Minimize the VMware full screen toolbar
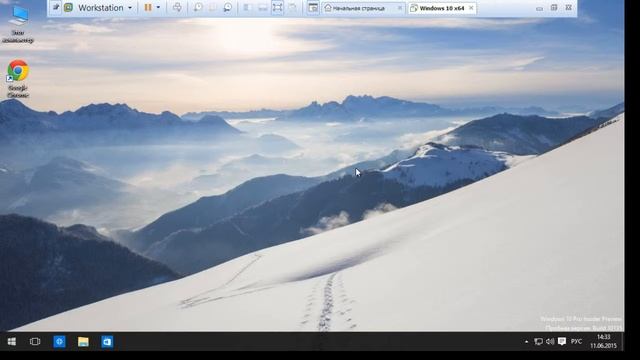The height and width of the screenshot is (360, 640). [540, 8]
